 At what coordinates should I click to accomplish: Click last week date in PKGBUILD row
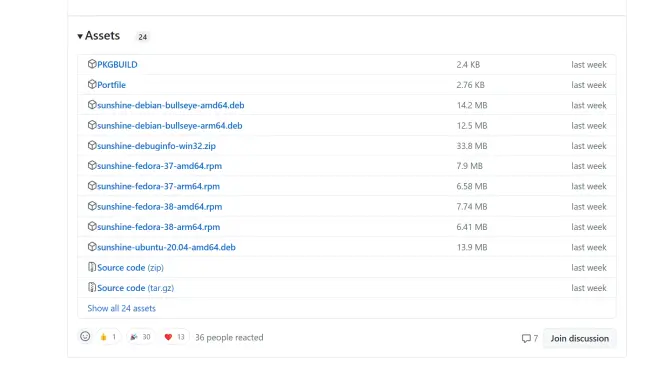(589, 64)
